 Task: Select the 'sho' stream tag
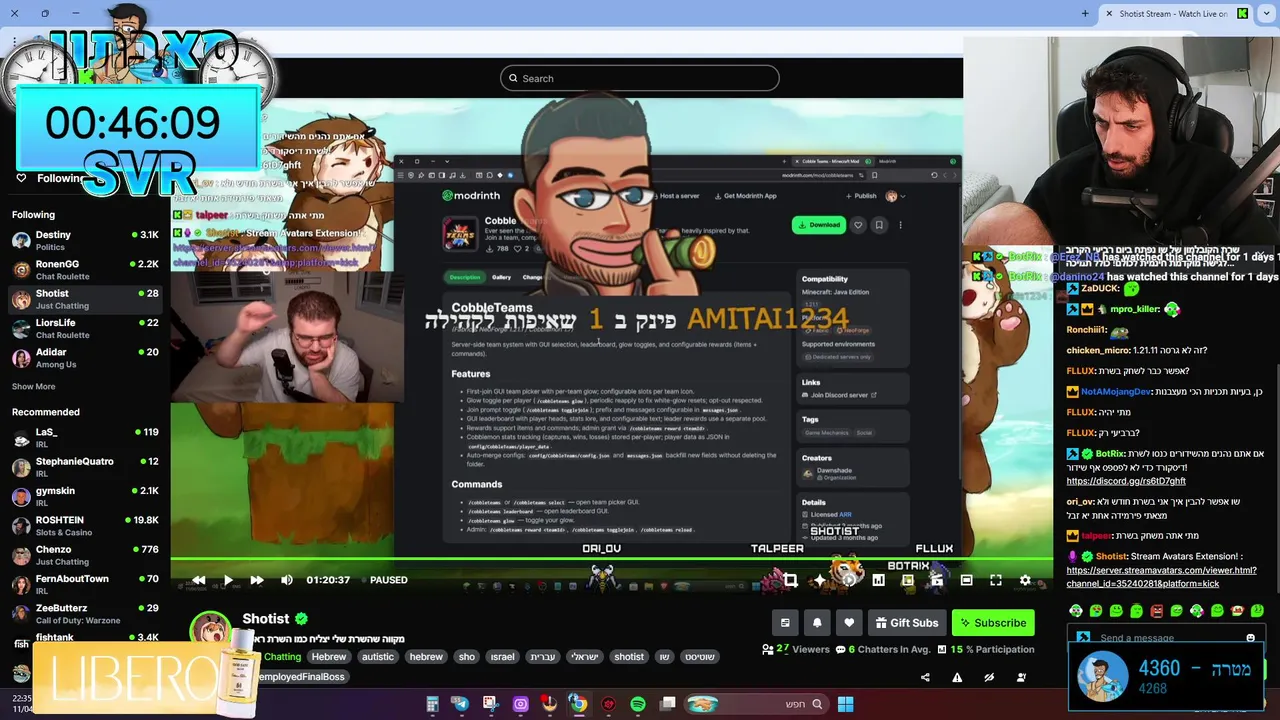466,657
